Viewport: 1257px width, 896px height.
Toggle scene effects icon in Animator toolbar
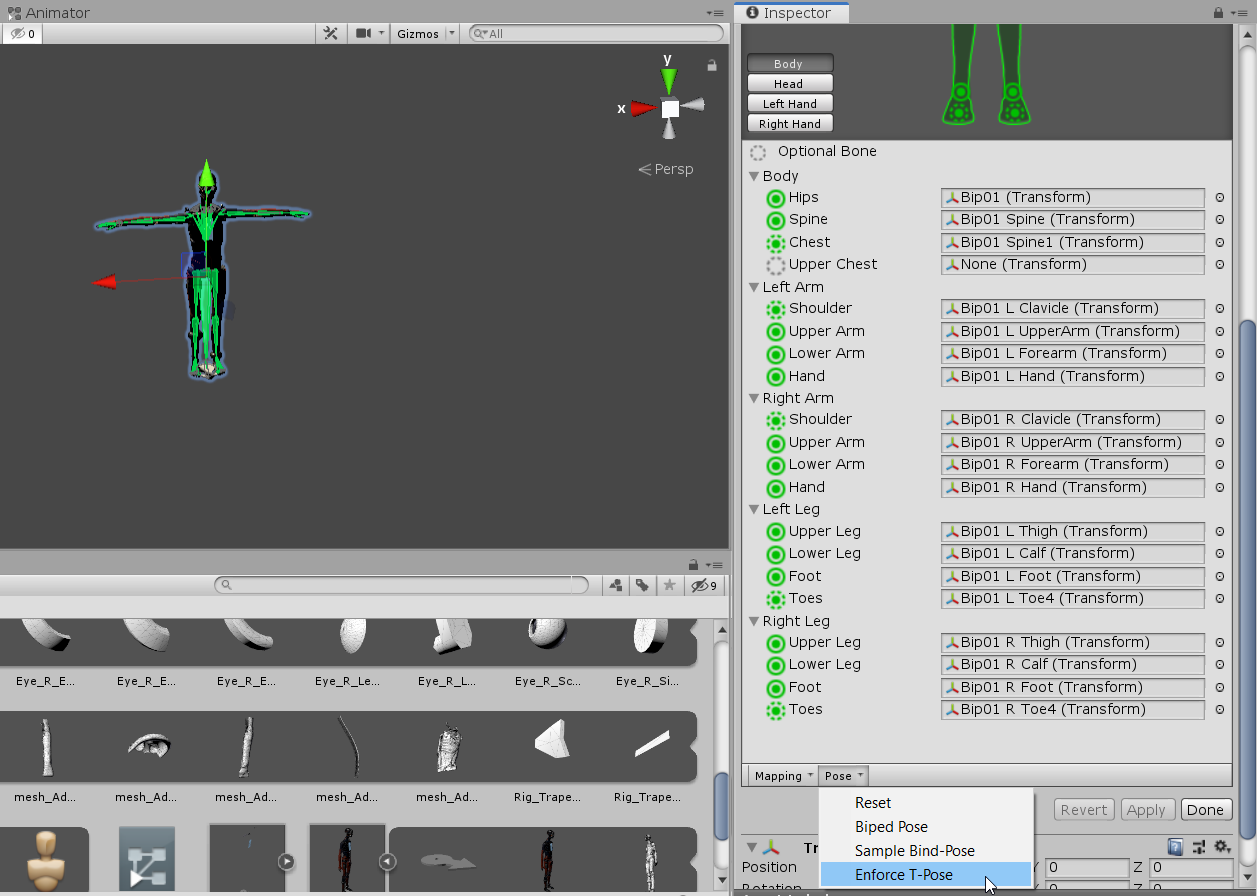point(330,34)
